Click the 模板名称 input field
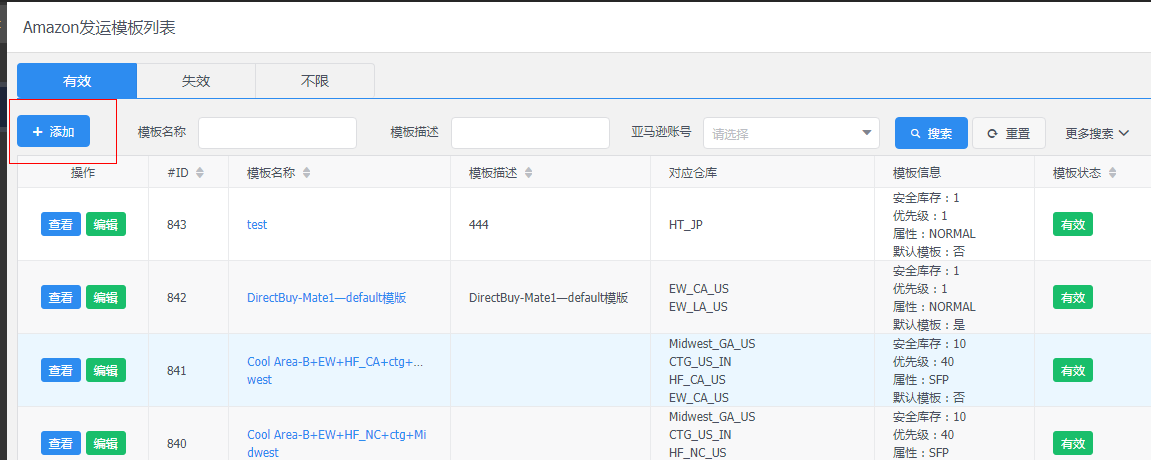Screen dimensions: 1151x460 pyautogui.click(x=277, y=133)
